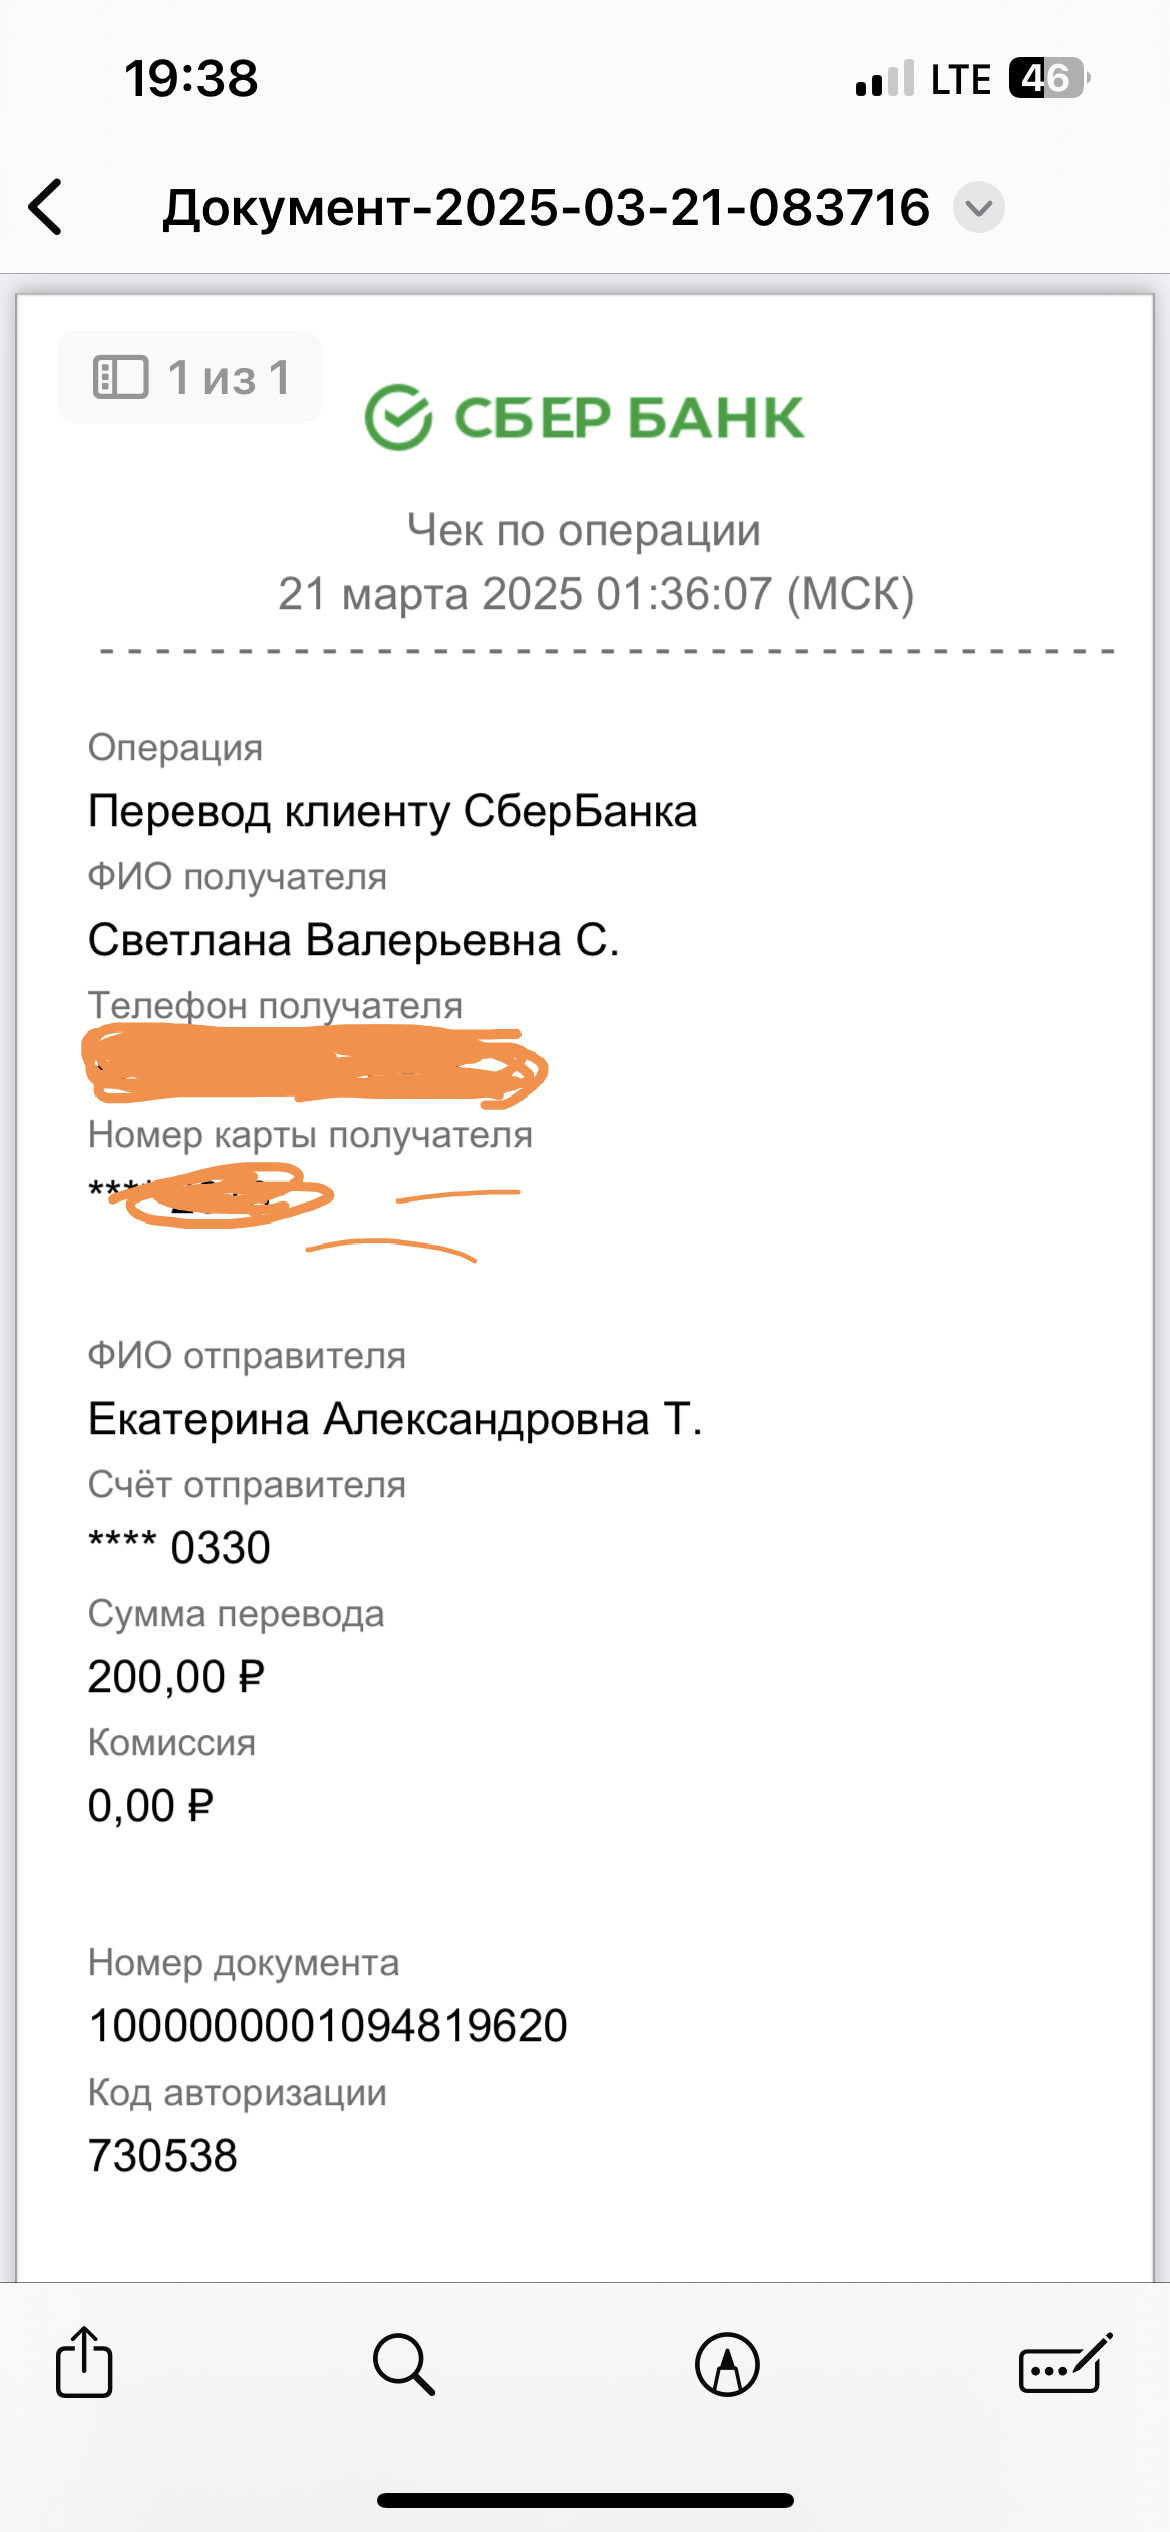Screen dimensions: 1170x2532
Task: Tap the document title Документ-2025-03-21-083716
Action: click(x=546, y=208)
